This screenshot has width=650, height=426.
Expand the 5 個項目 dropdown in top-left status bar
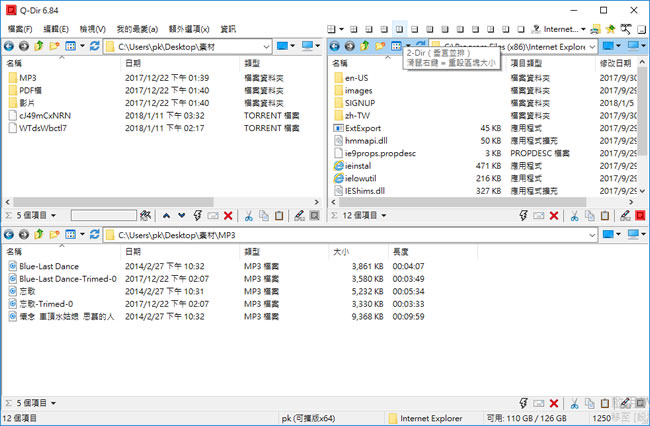tap(53, 215)
